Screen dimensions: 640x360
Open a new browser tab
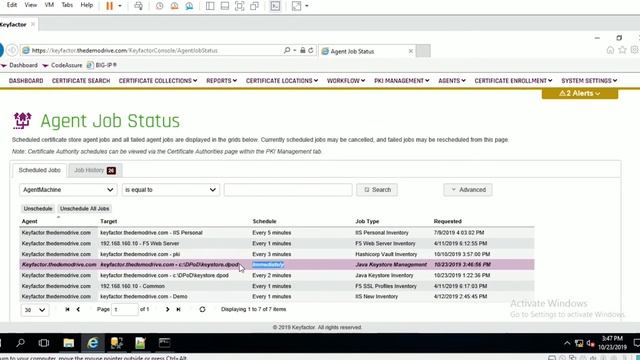(423, 51)
